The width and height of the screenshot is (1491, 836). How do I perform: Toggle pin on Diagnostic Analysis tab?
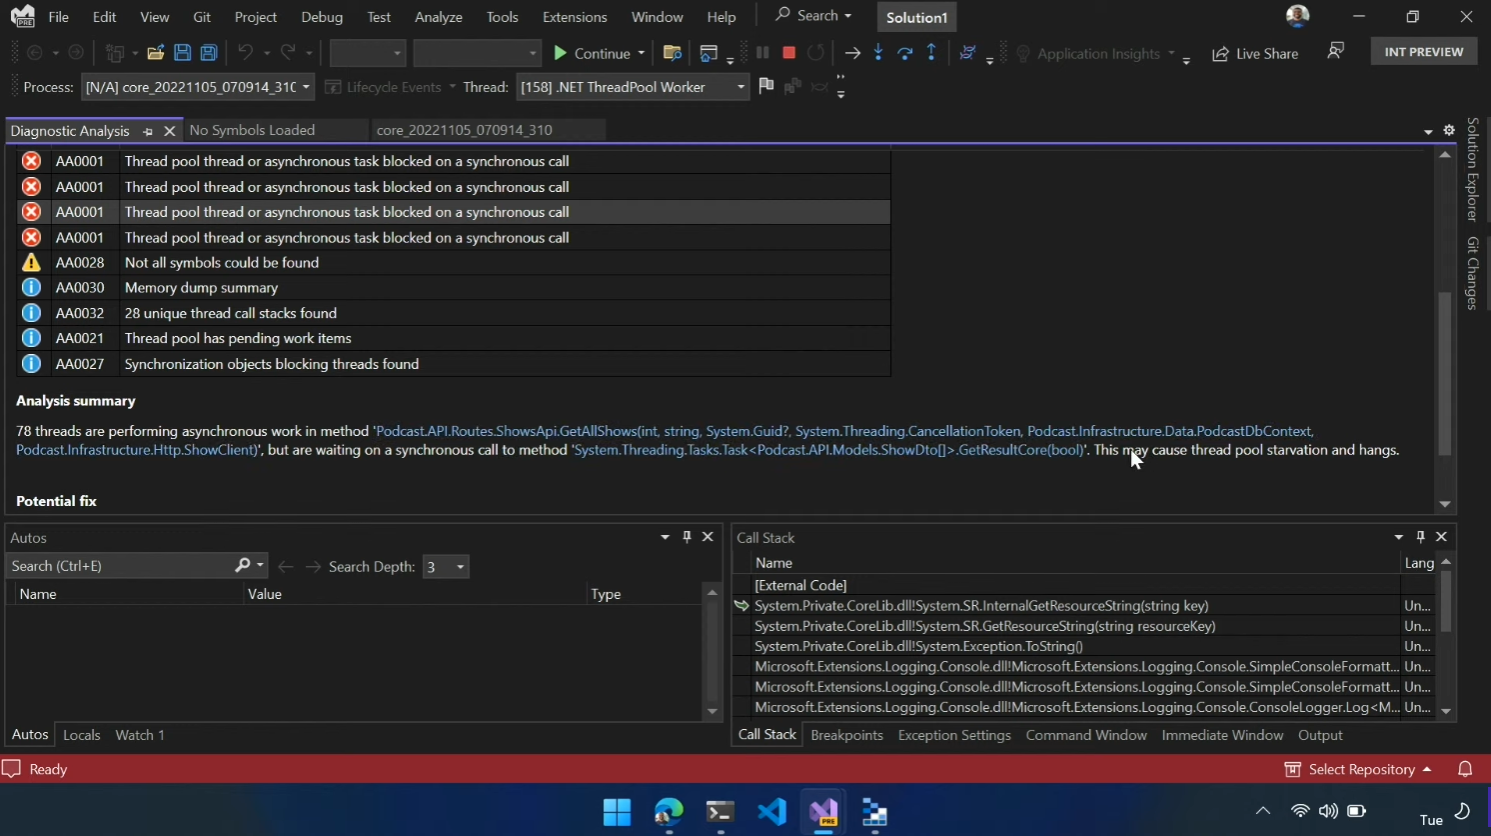tap(148, 131)
